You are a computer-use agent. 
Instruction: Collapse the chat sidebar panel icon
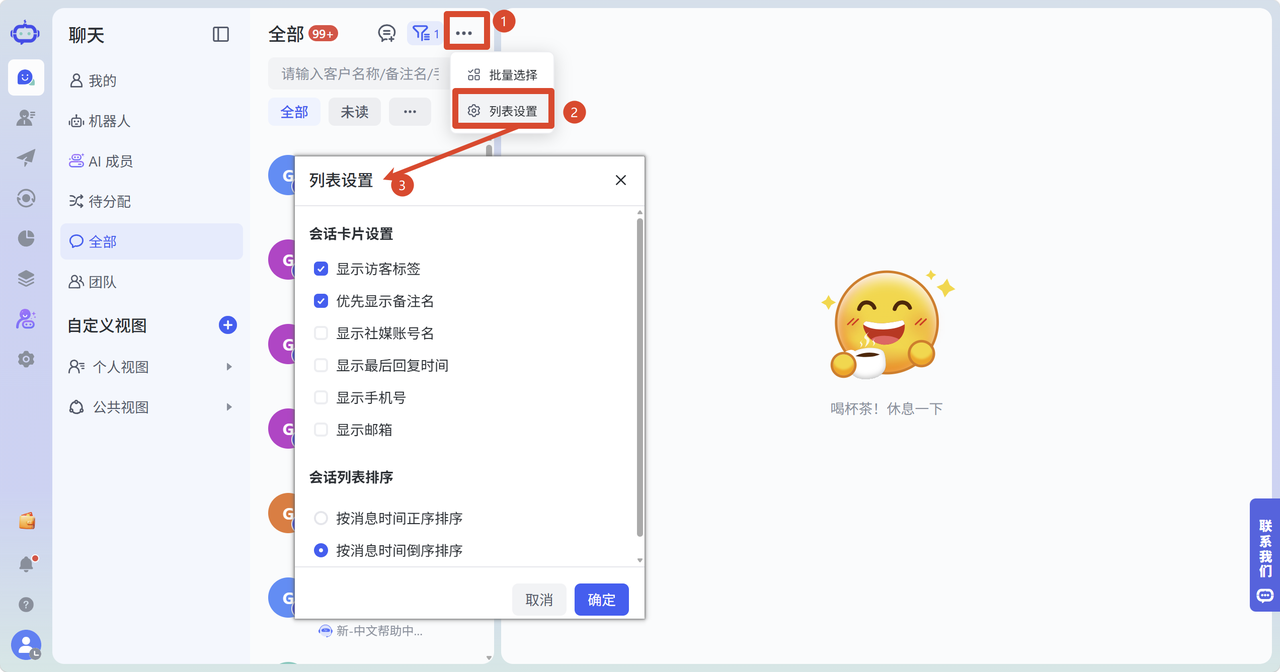point(221,34)
